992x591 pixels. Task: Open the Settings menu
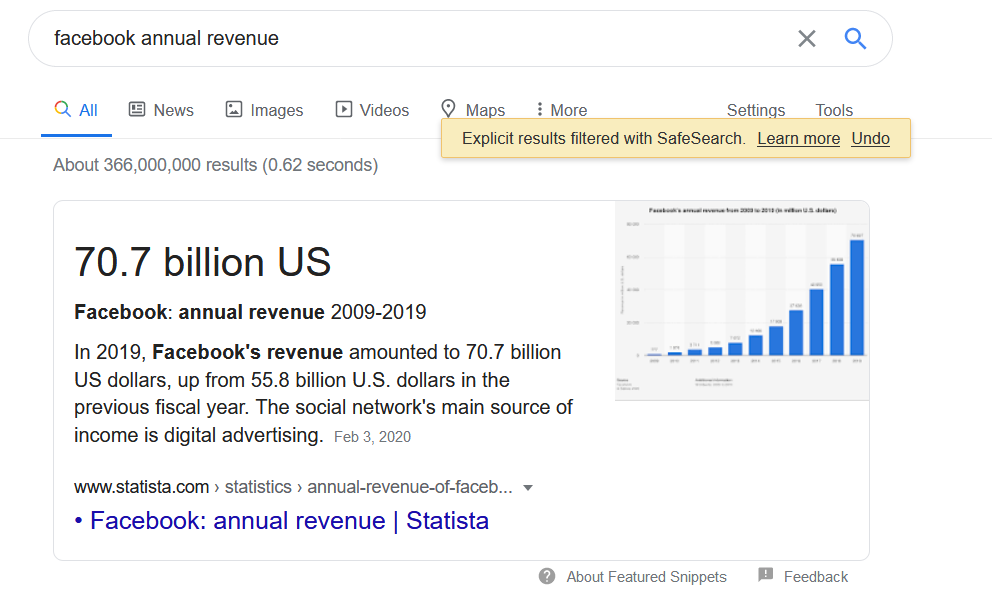point(755,110)
